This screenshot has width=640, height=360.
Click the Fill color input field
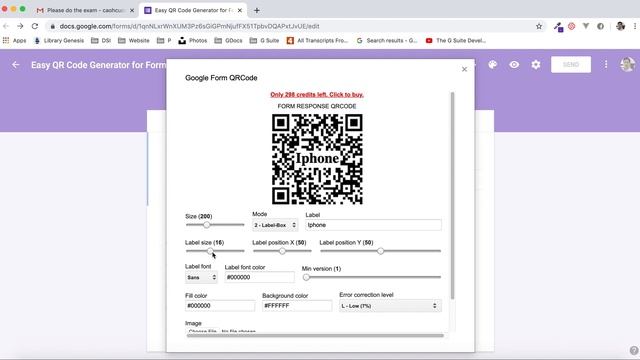(220, 306)
